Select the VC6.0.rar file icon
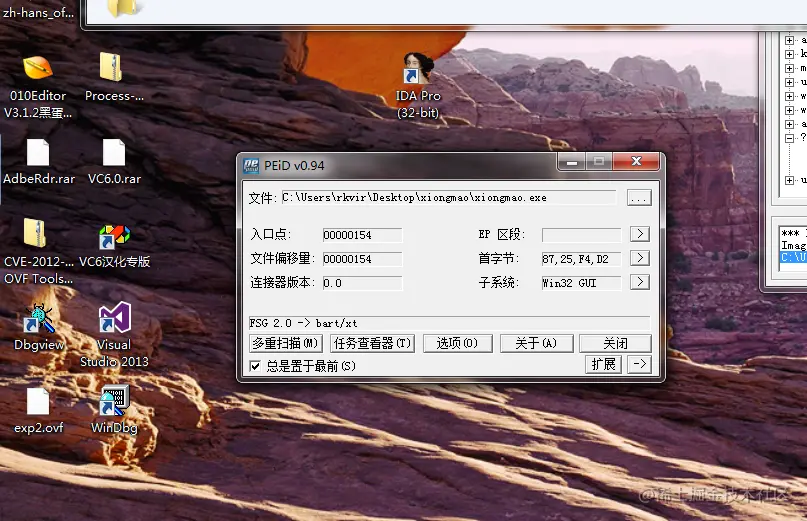The height and width of the screenshot is (521, 807). click(114, 153)
